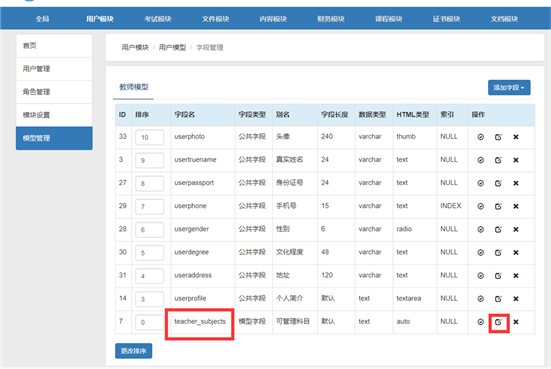Click the check icon for usertruename row

click(480, 160)
